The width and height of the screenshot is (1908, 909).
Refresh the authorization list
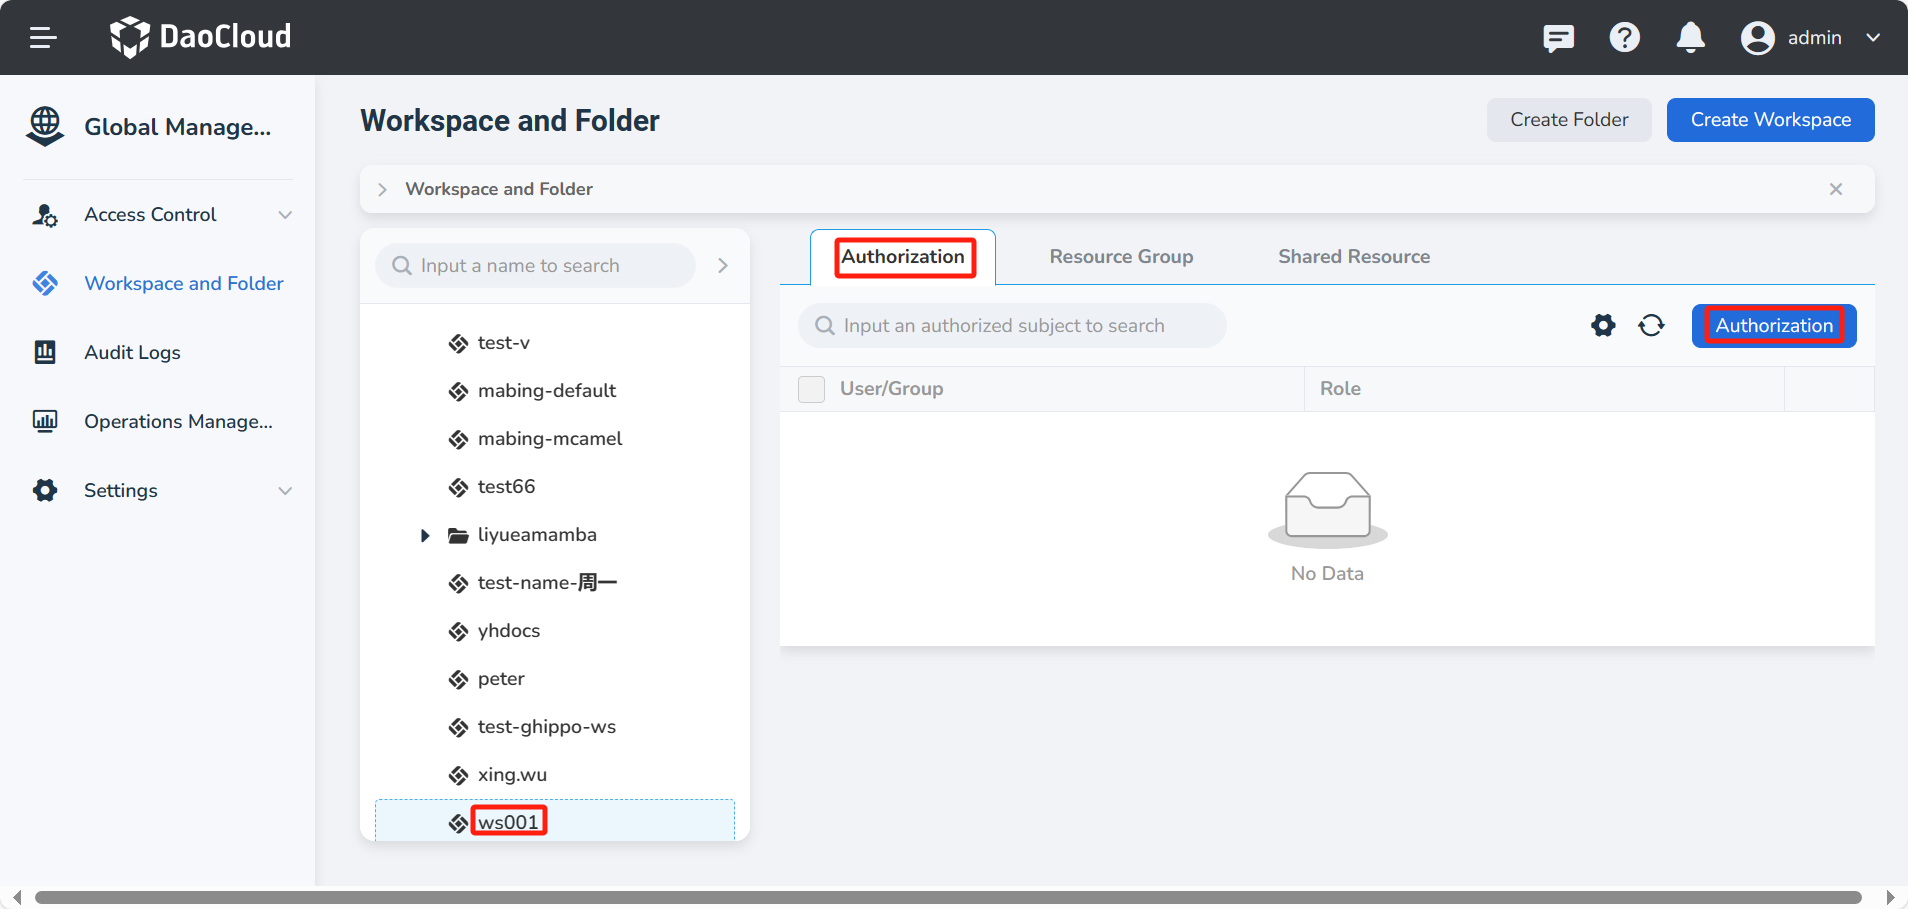click(1651, 326)
